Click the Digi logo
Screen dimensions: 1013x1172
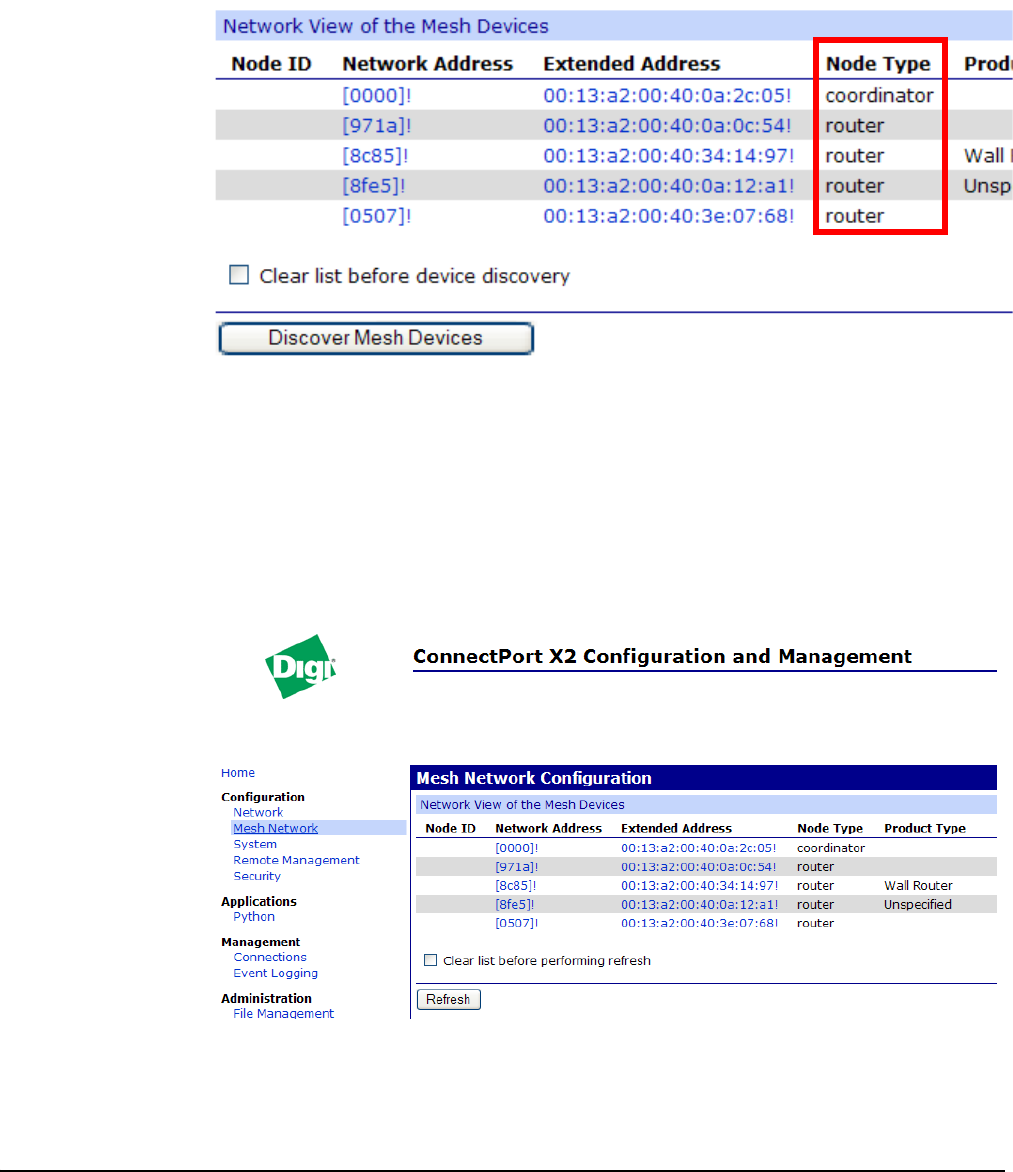click(301, 666)
